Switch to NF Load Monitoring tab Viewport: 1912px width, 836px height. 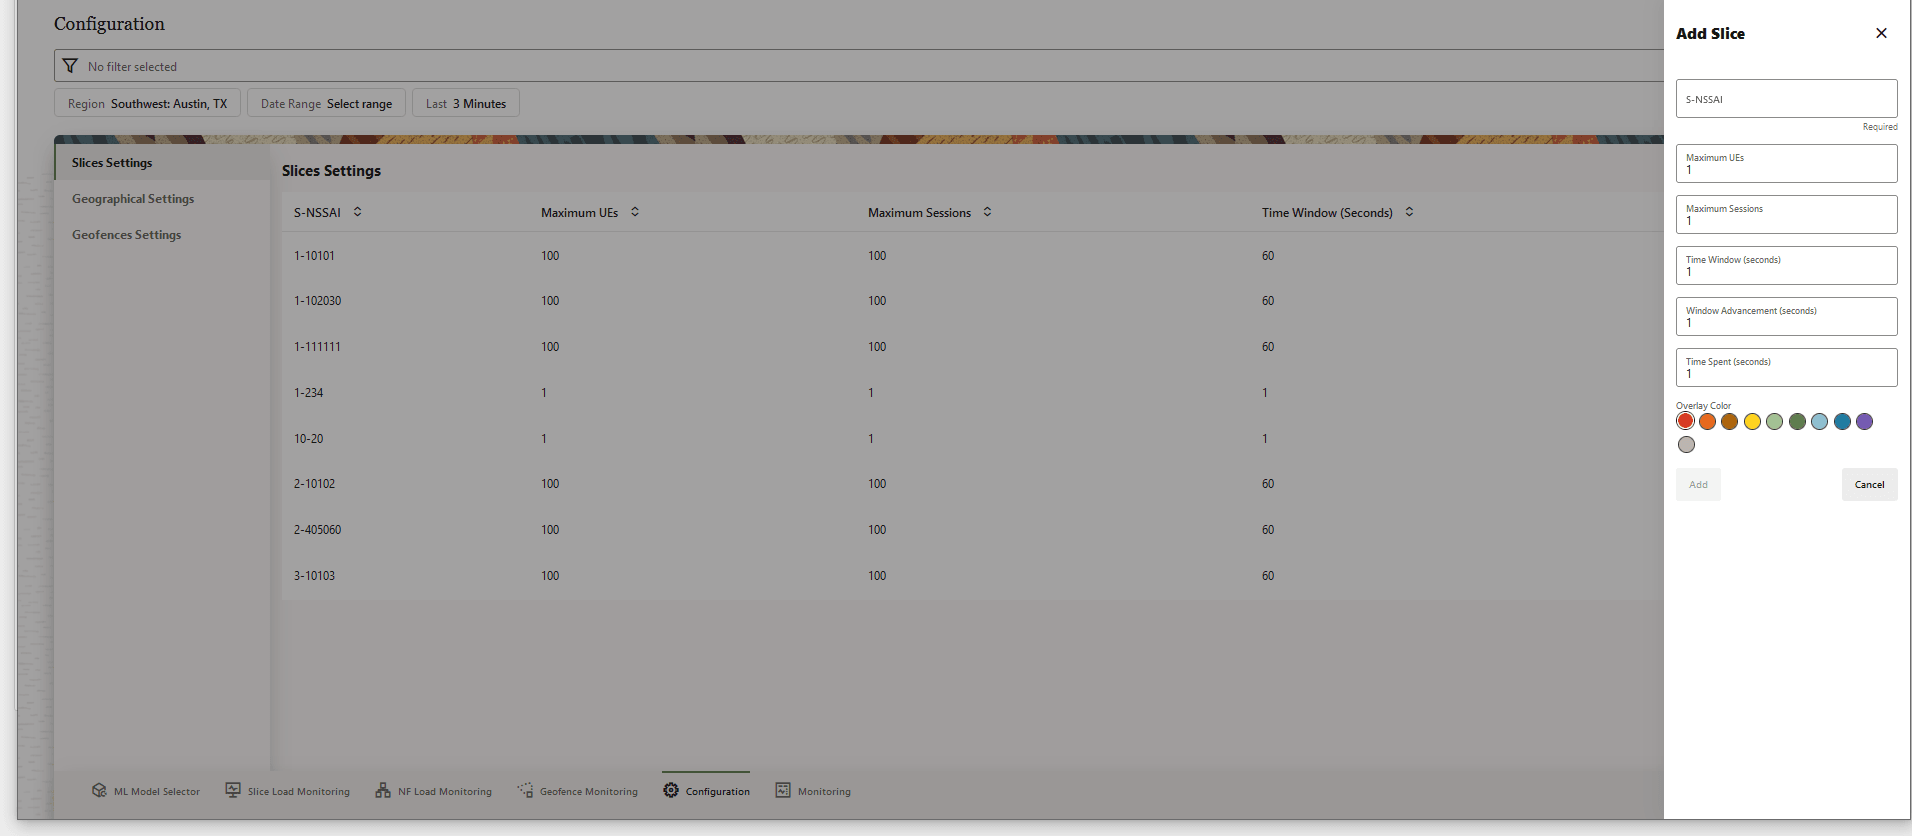[x=434, y=791]
